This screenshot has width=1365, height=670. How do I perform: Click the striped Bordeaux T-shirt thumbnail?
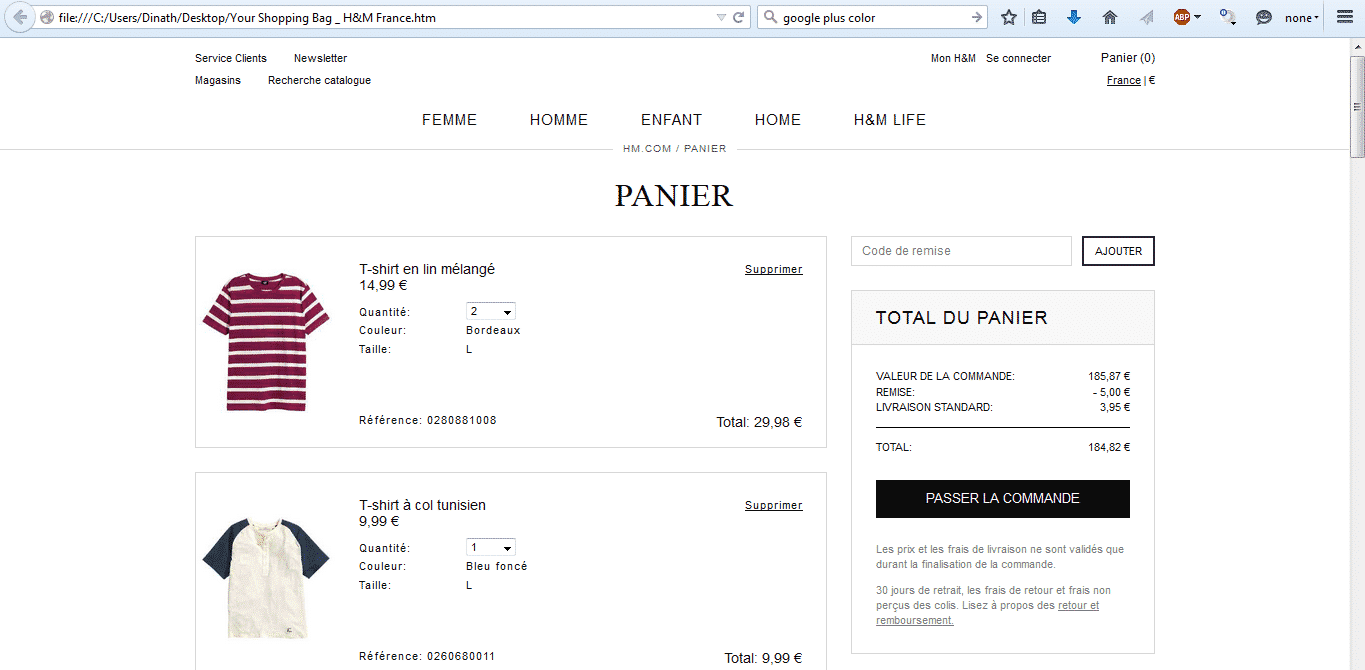[x=266, y=341]
